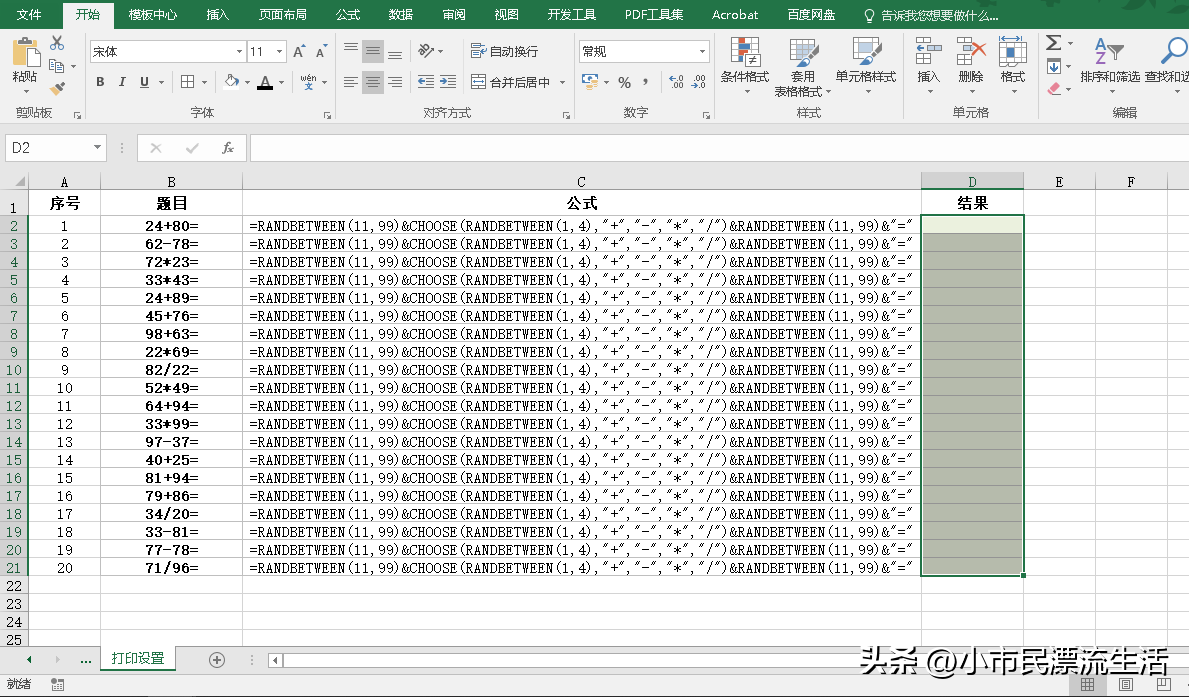Image resolution: width=1189 pixels, height=697 pixels.
Task: Click AutoSum sigma icon
Action: (x=1054, y=43)
